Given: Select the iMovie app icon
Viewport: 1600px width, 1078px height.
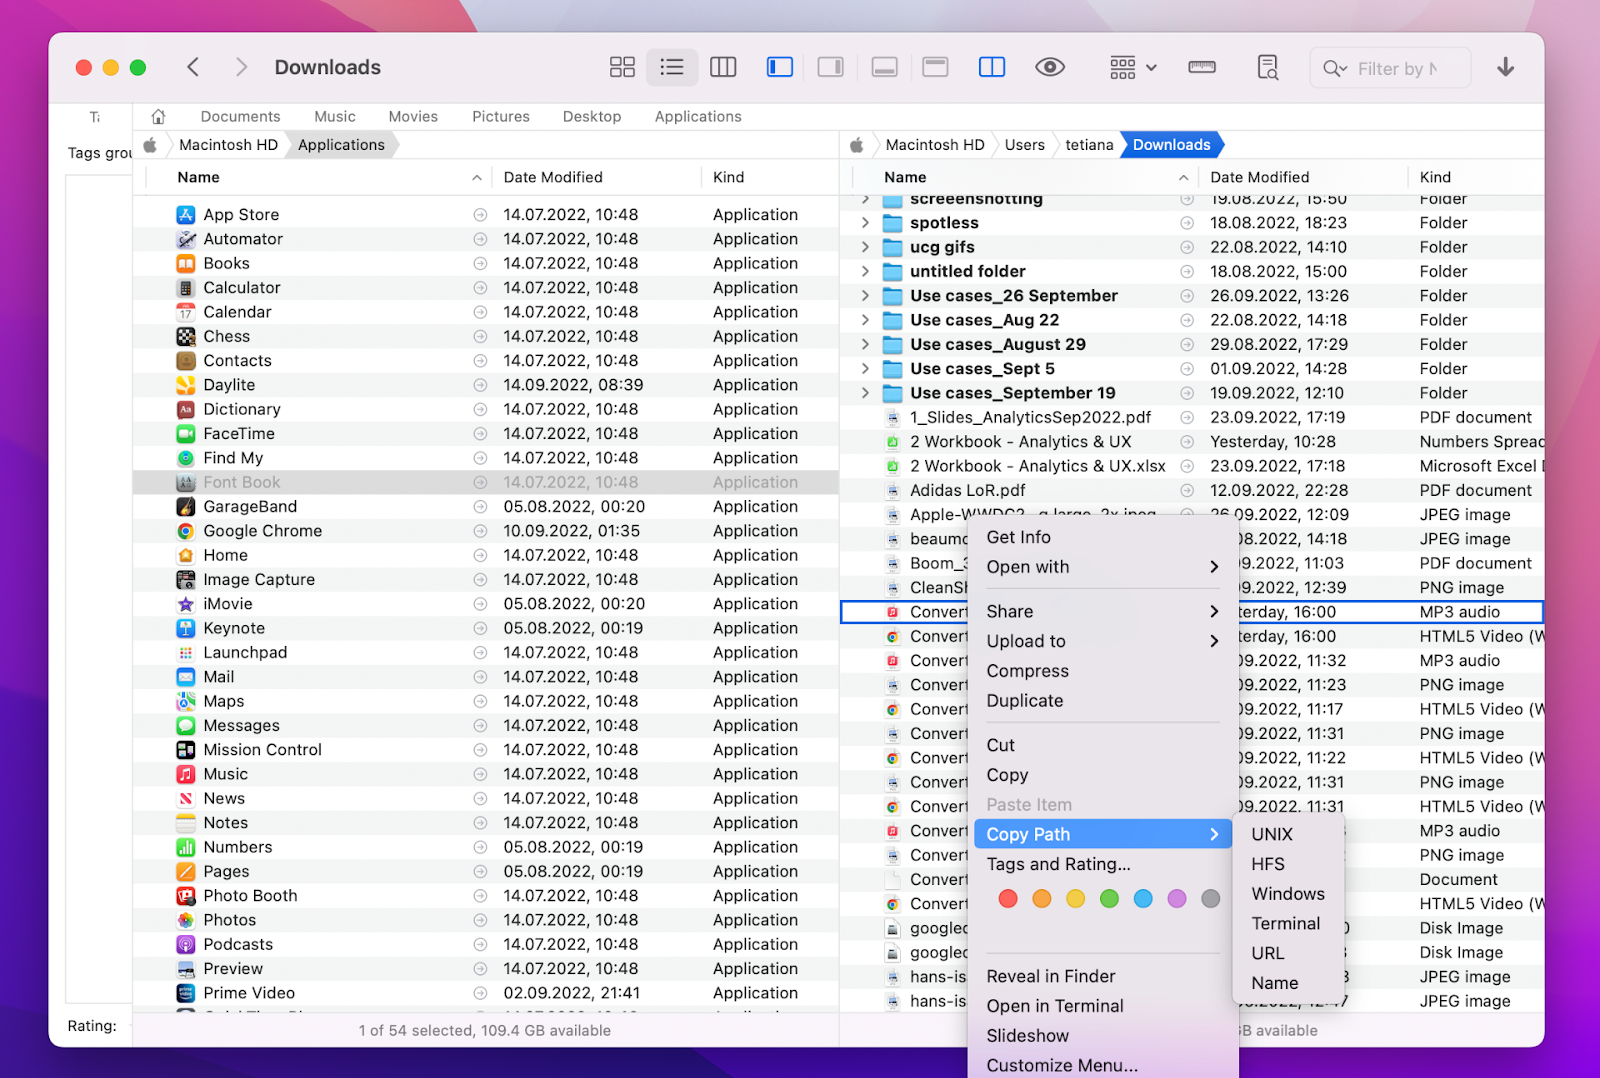Looking at the screenshot, I should (x=186, y=604).
